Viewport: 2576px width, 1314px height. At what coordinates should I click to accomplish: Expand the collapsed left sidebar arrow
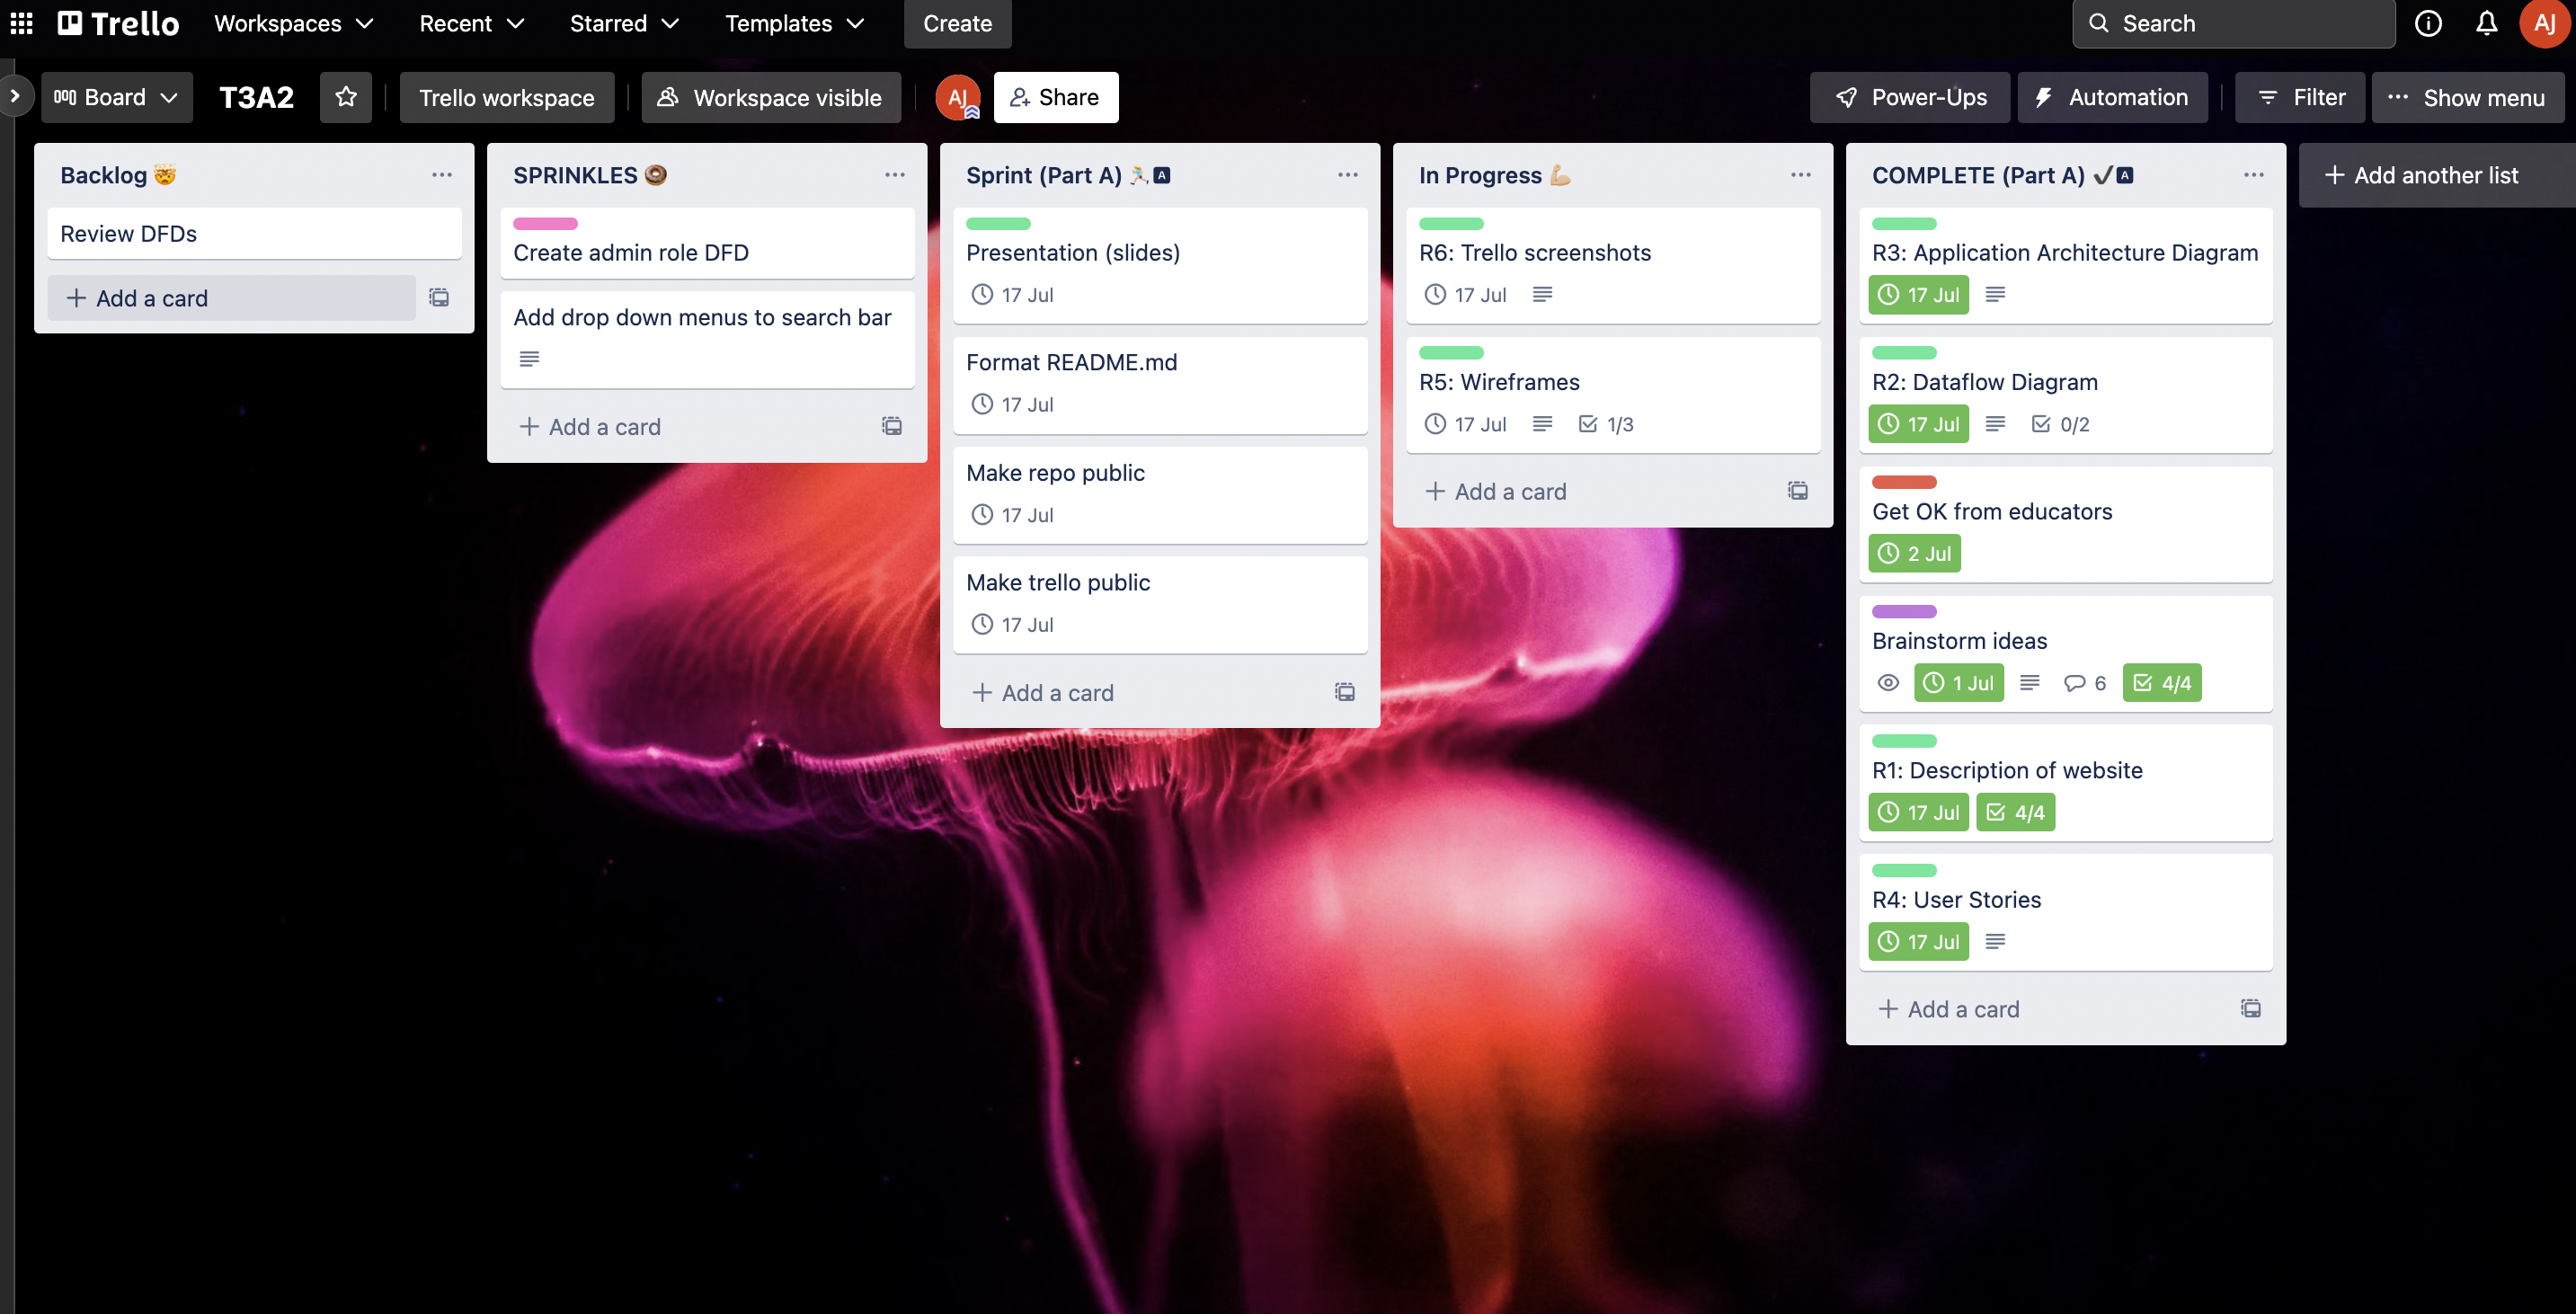coord(15,96)
